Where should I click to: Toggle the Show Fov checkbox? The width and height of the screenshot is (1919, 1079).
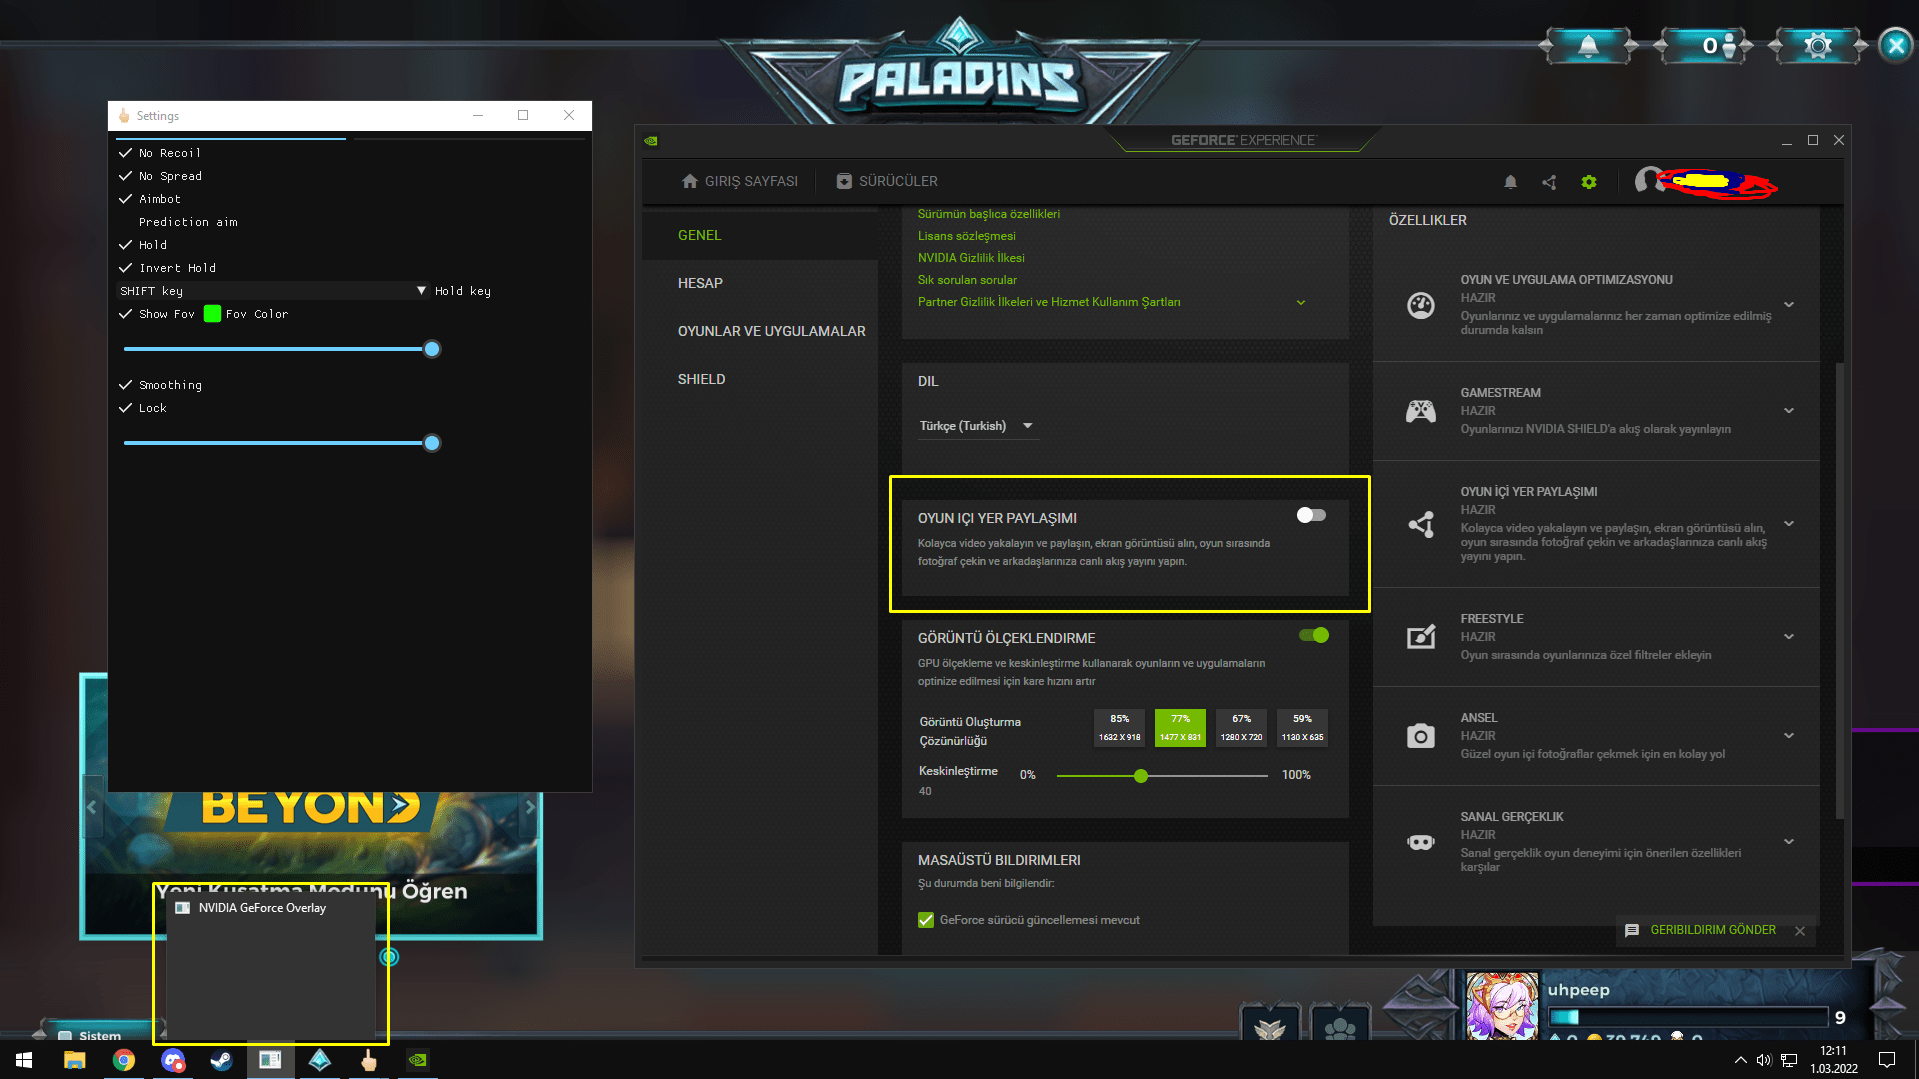point(125,314)
